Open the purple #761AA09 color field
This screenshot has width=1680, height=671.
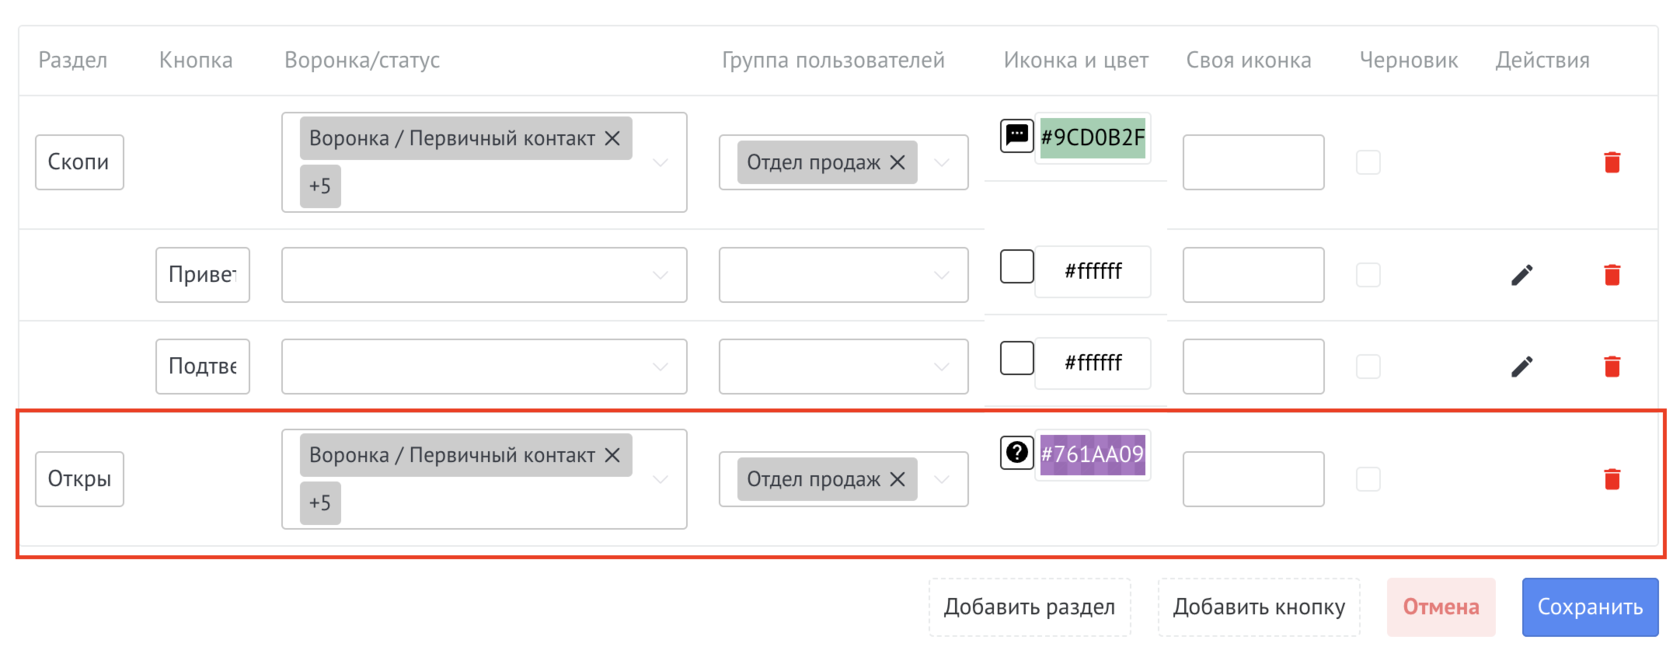click(x=1092, y=454)
